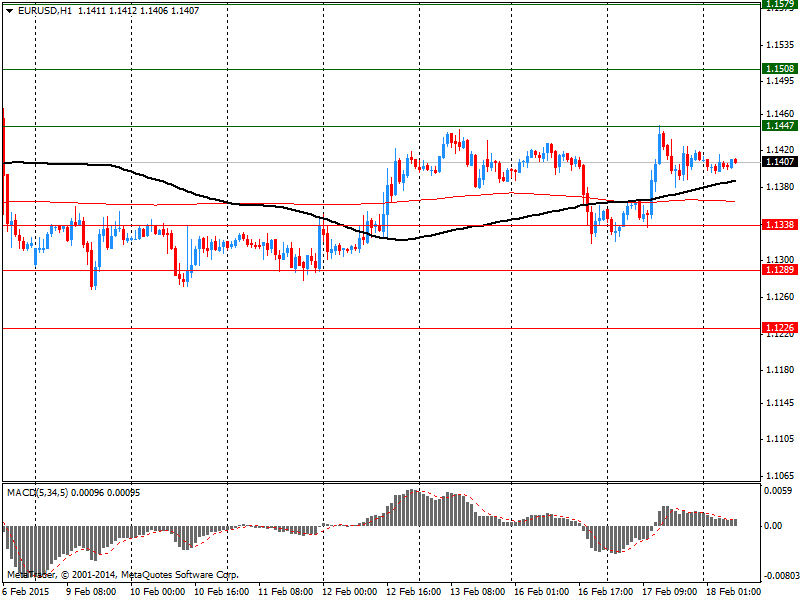
Task: Click the MACD 0.0059 scale value
Action: [778, 491]
